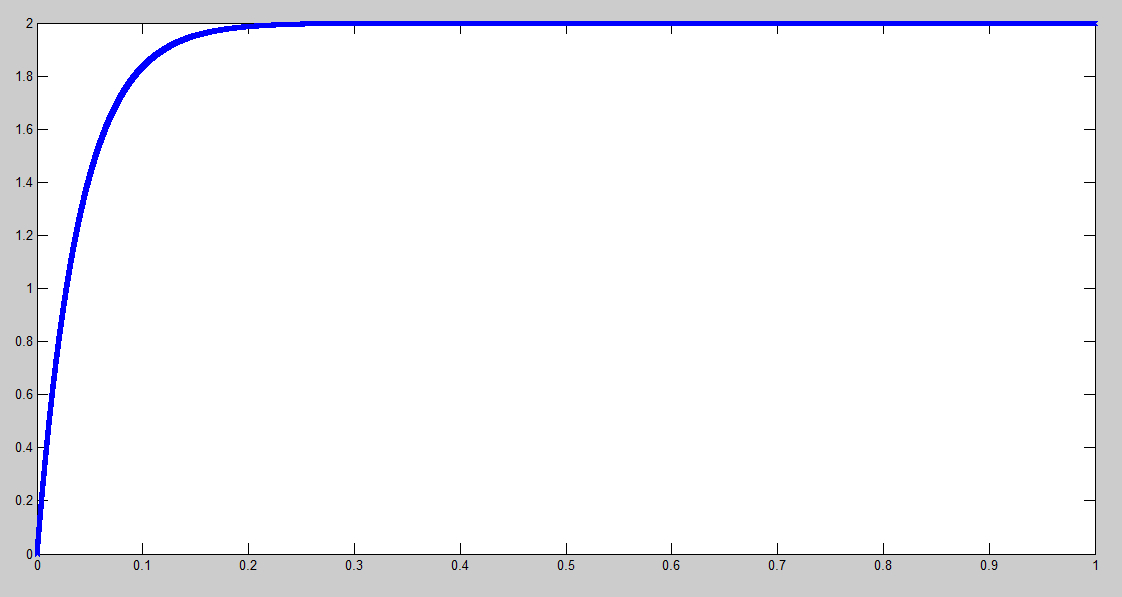Click the x-axis tick label 0.1

tap(143, 565)
